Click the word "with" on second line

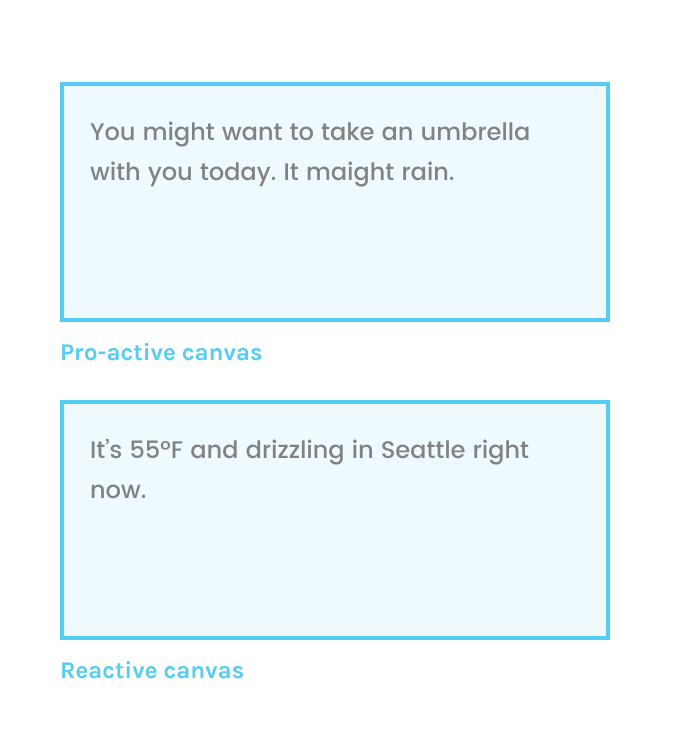pos(115,172)
